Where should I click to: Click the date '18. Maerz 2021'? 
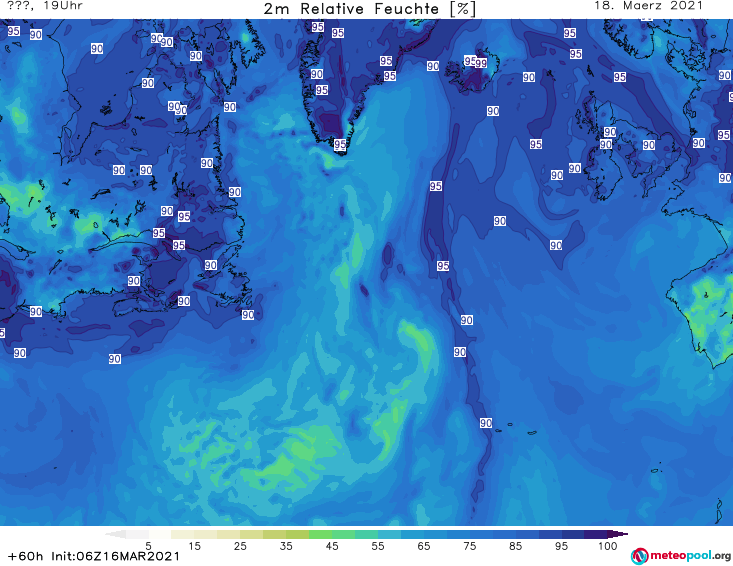coord(648,6)
